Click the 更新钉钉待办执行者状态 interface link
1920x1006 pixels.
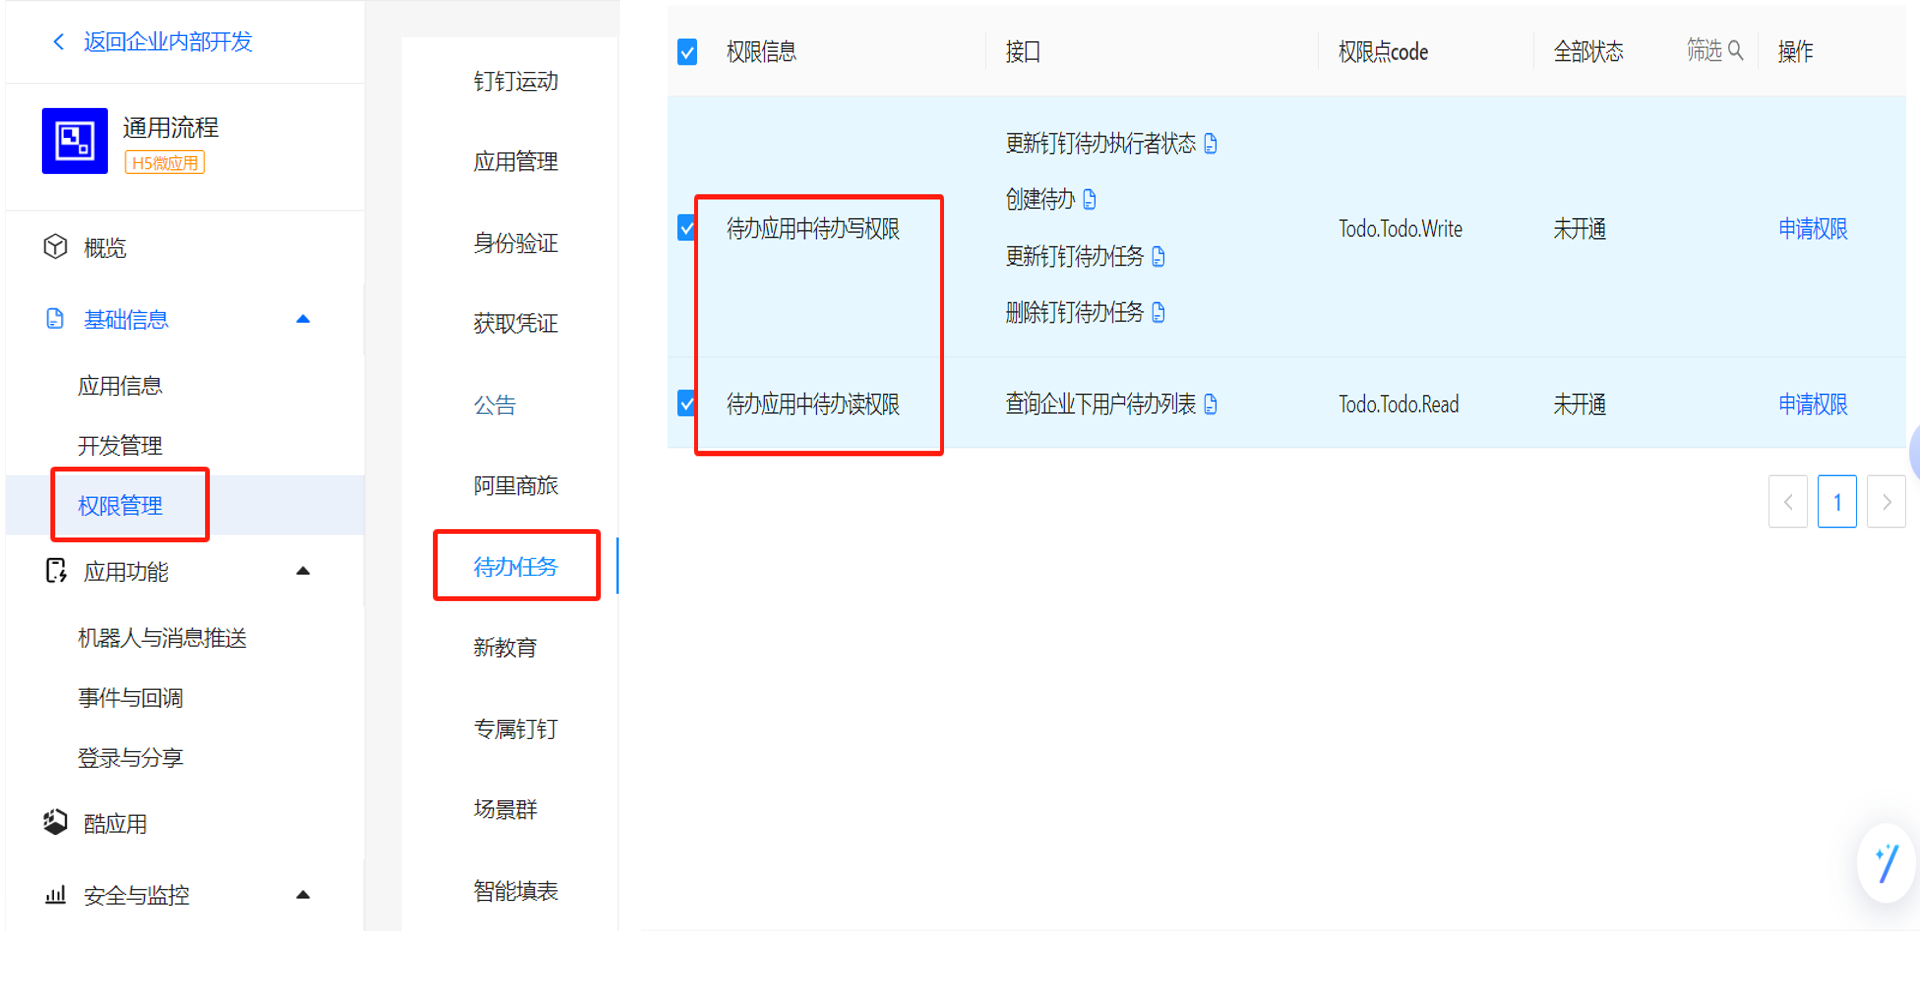1100,144
